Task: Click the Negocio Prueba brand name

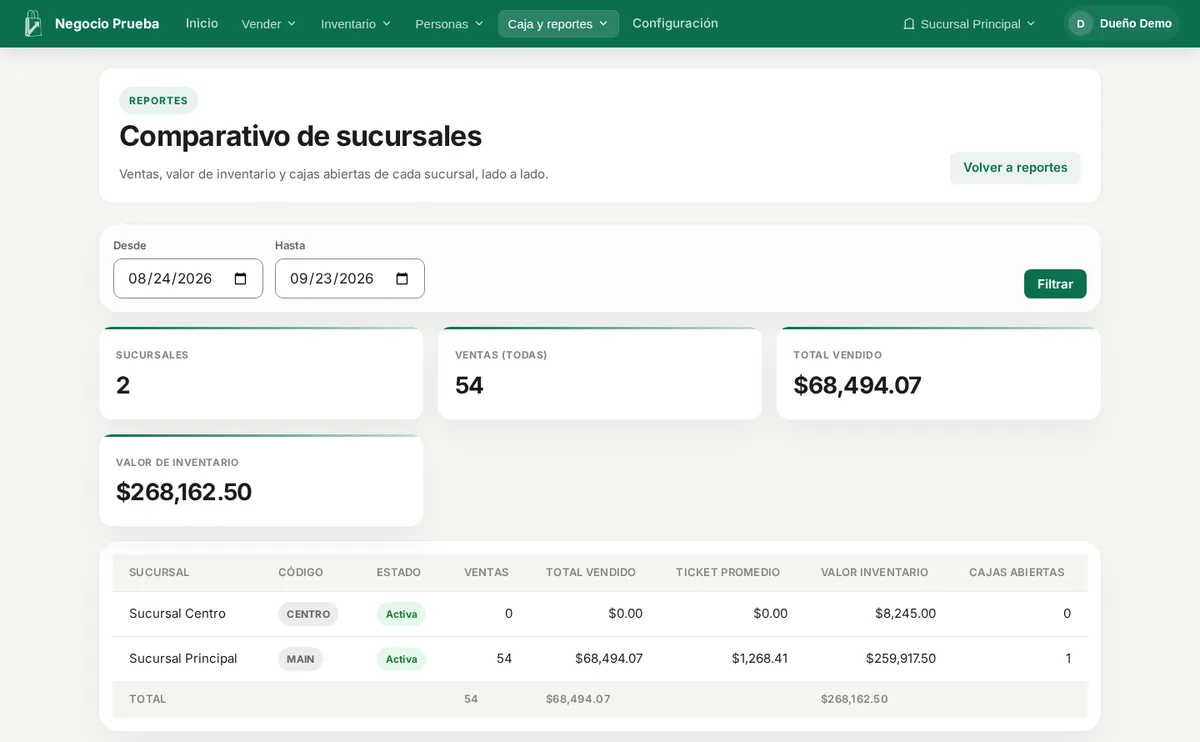Action: coord(107,24)
